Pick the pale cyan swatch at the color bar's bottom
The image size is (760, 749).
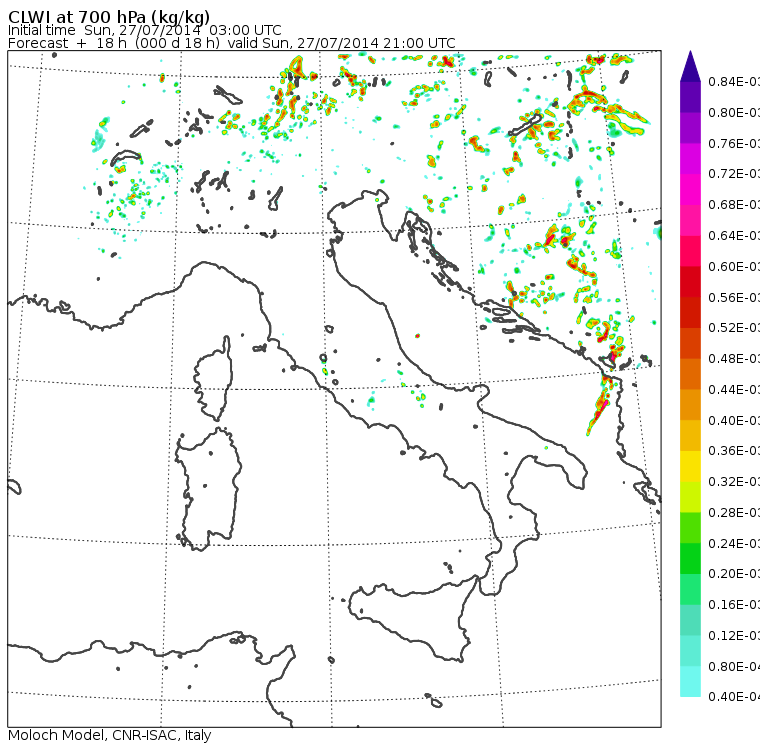(690, 681)
